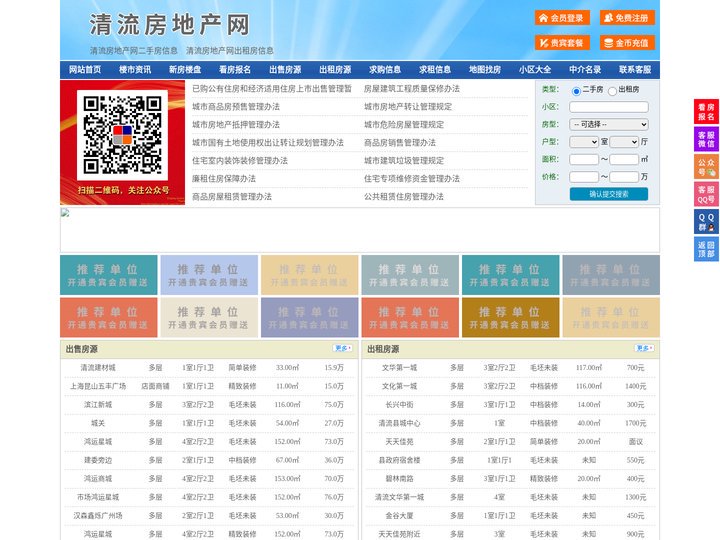
Task: Click the QR code banner image
Action: pyautogui.click(x=123, y=142)
